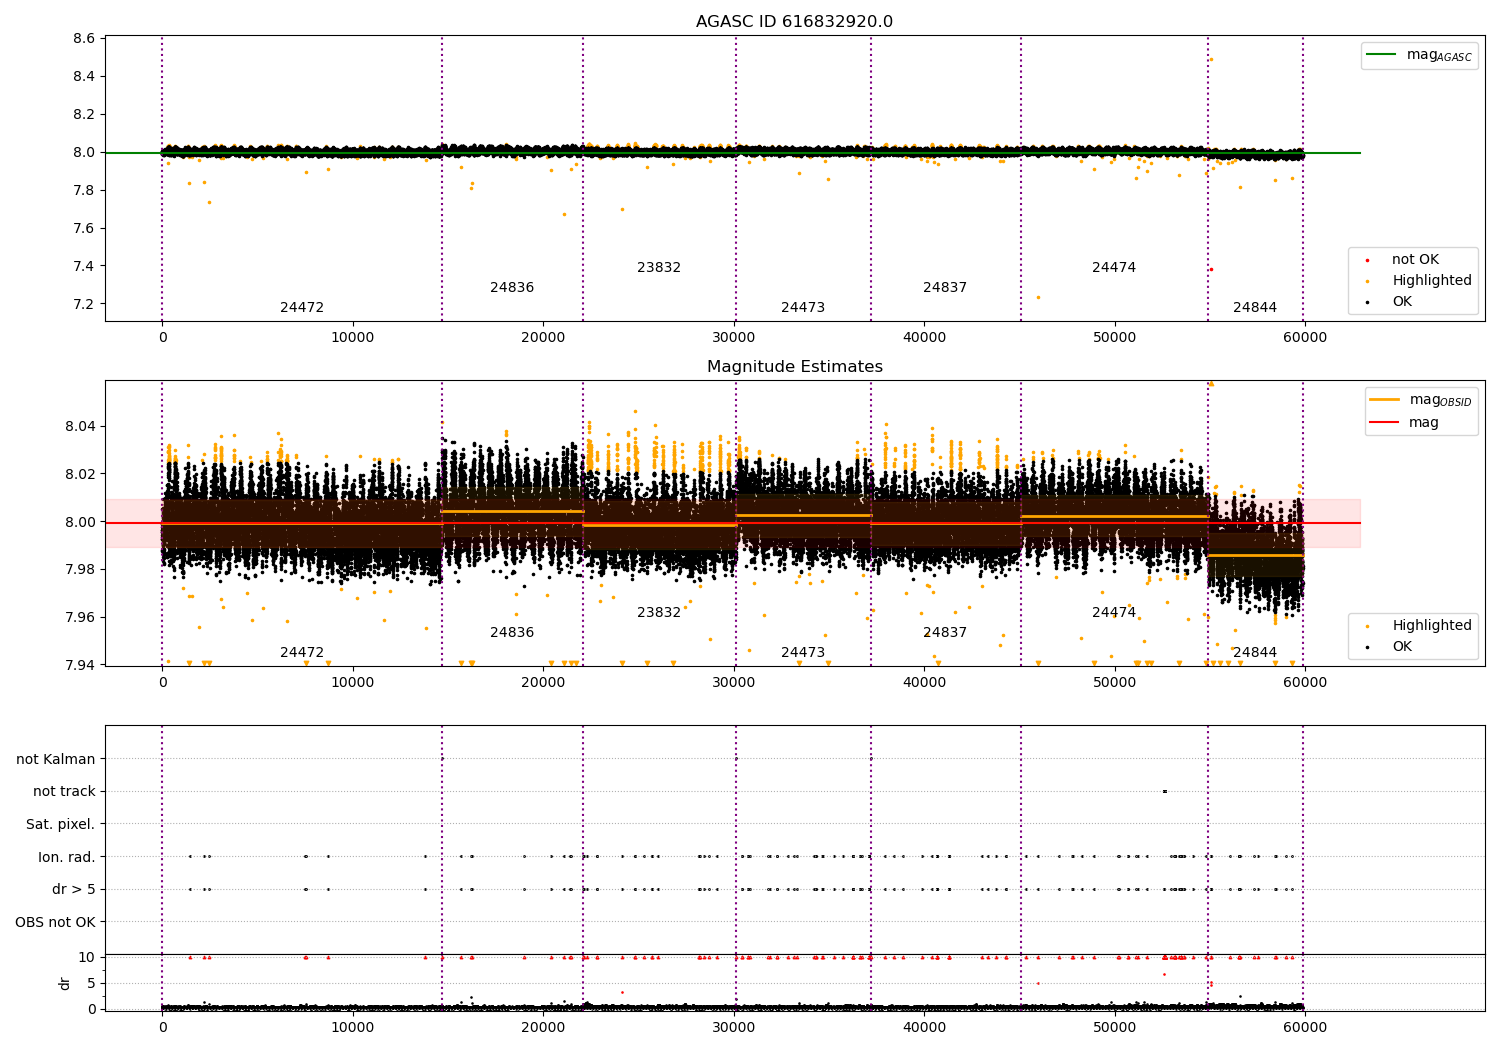Click the green line swatch in mag AGASC legend
The image size is (1500, 1050).
click(x=1381, y=54)
